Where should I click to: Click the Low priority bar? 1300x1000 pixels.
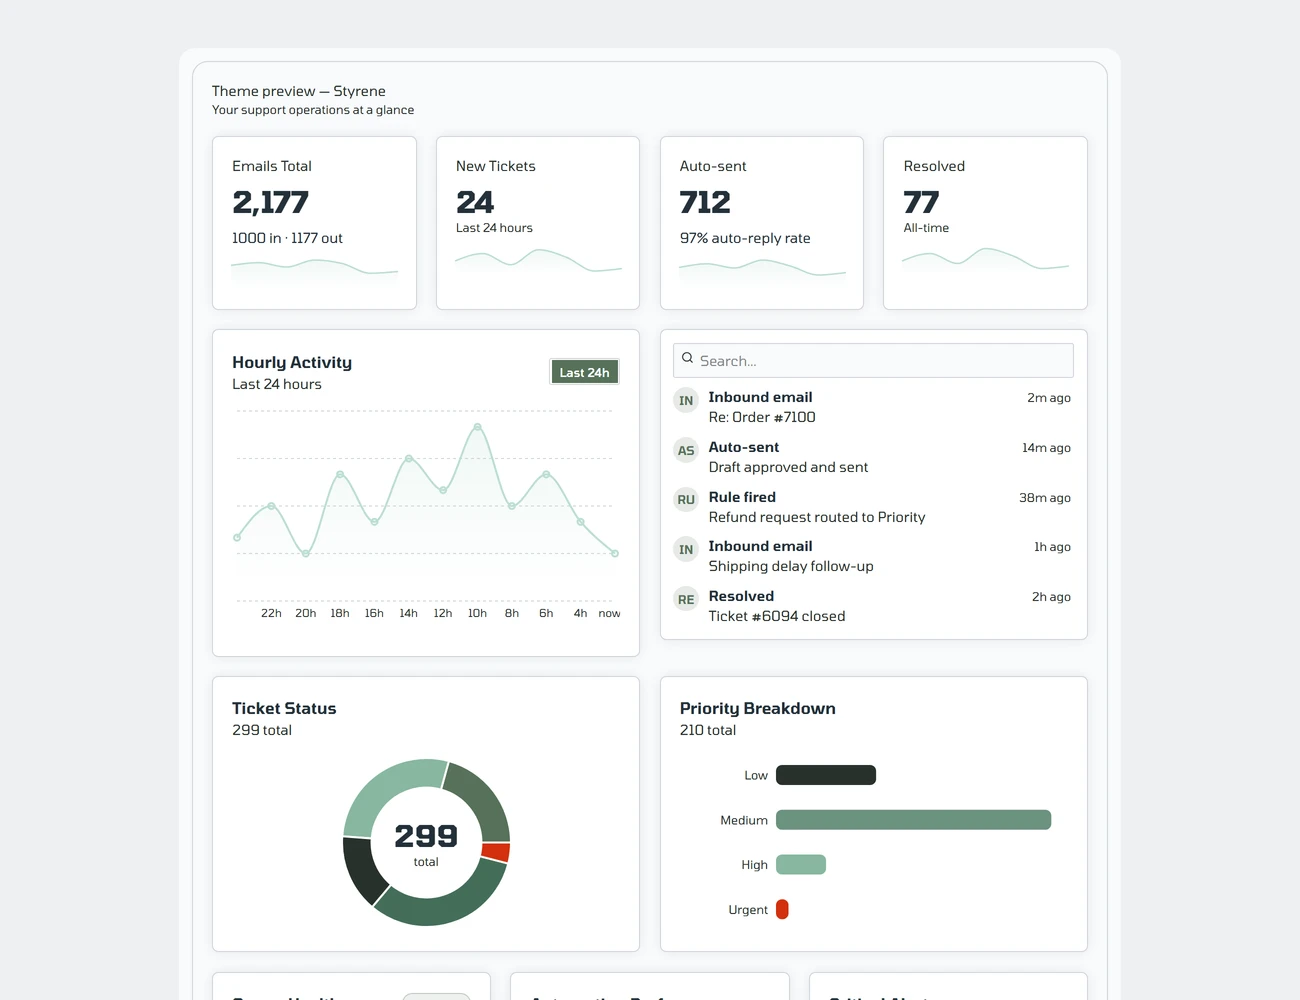tap(826, 775)
